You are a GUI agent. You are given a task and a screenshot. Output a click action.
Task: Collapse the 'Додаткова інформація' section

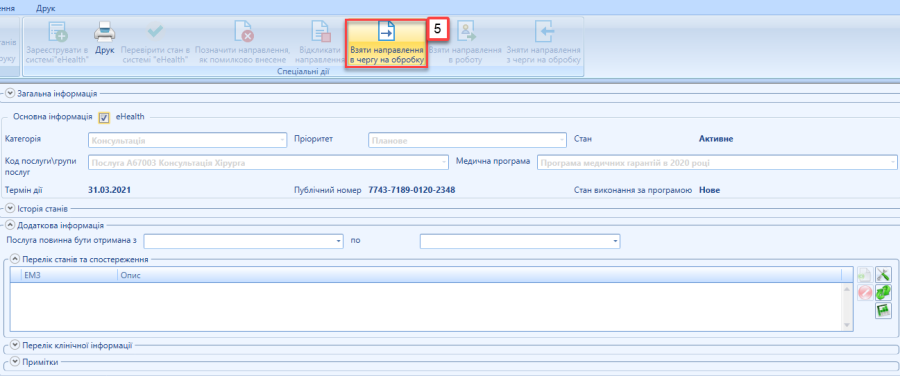pyautogui.click(x=10, y=225)
